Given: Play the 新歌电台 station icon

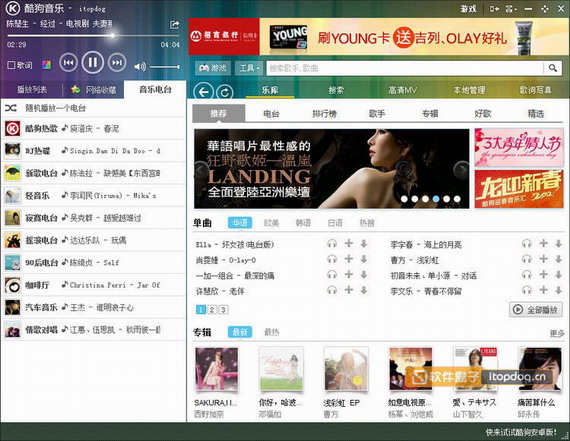Looking at the screenshot, I should click(12, 173).
